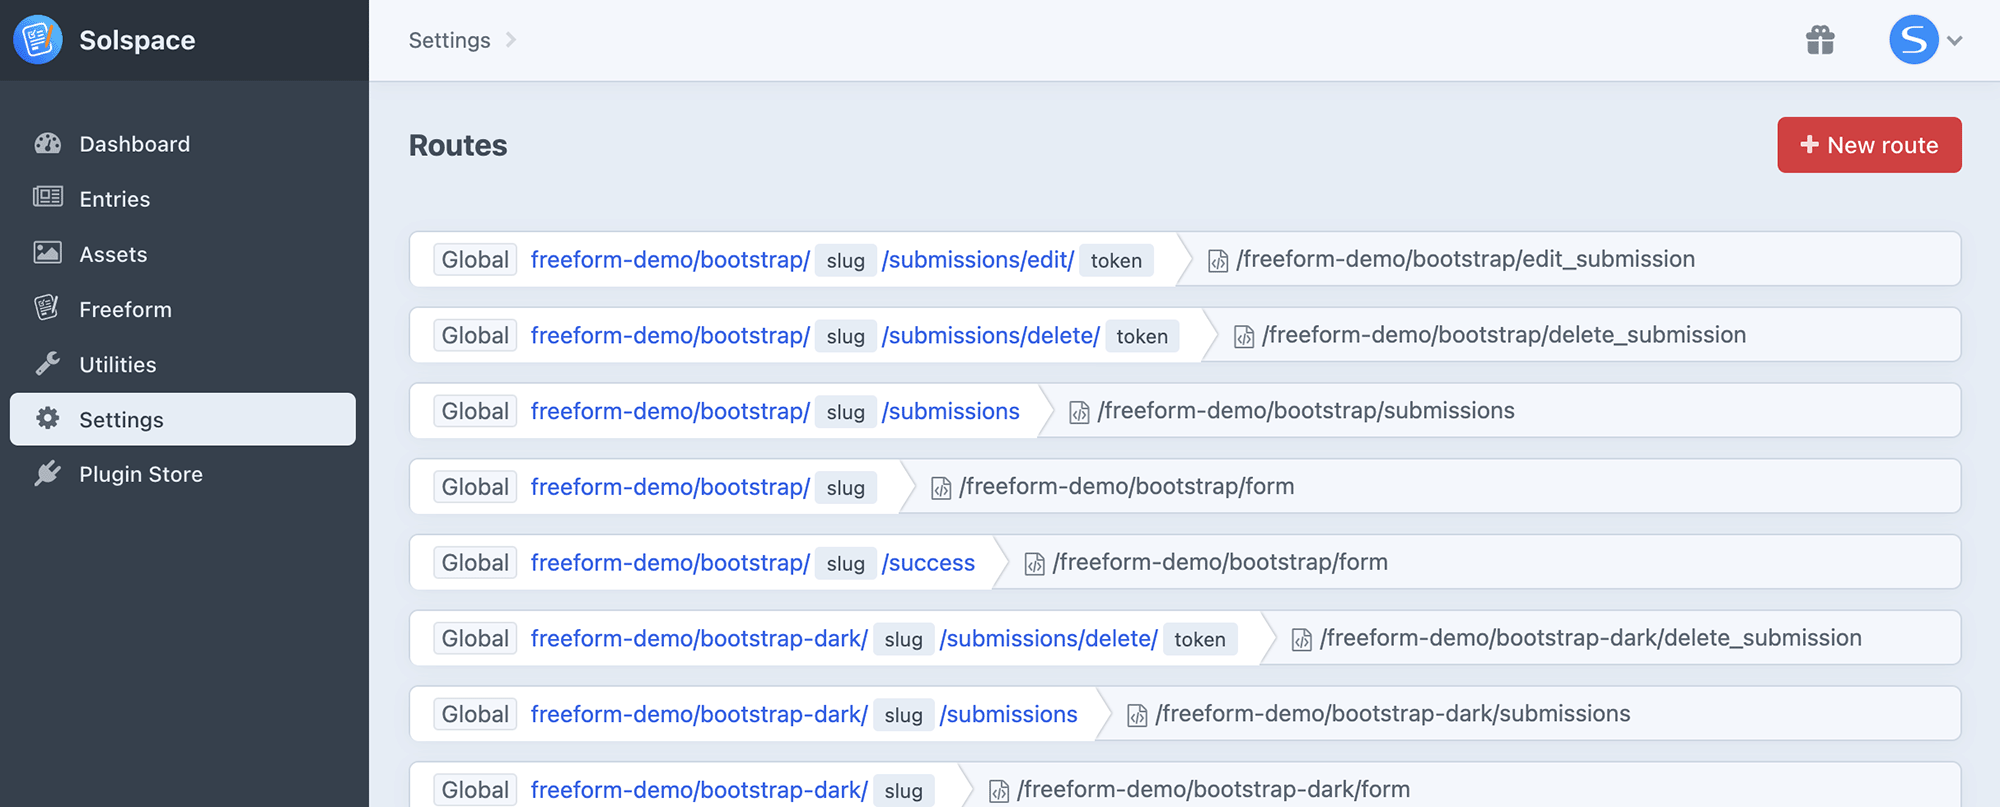
Task: Click the Assets image icon
Action: (48, 253)
